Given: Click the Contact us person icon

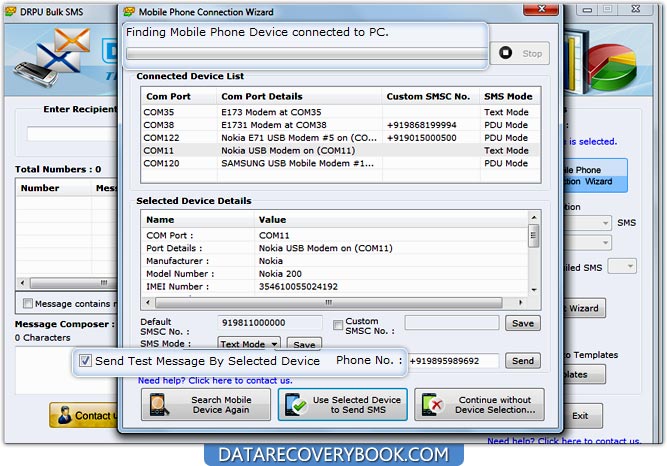Looking at the screenshot, I should (65, 415).
